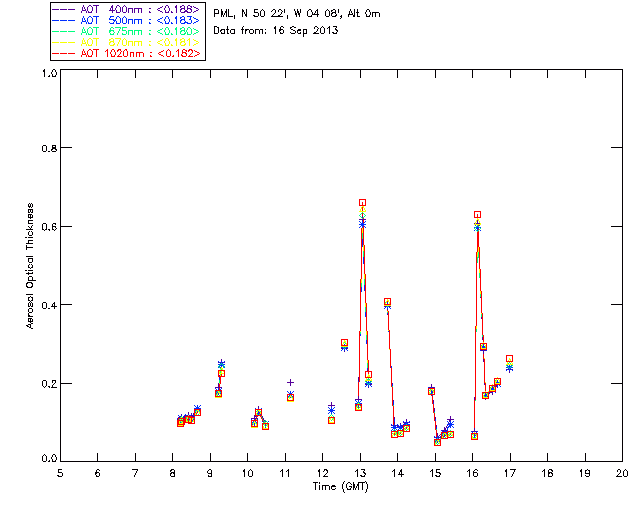The height and width of the screenshot is (512, 640).
Task: Click the highest red square marker near 13 GMT
Action: 362,203
